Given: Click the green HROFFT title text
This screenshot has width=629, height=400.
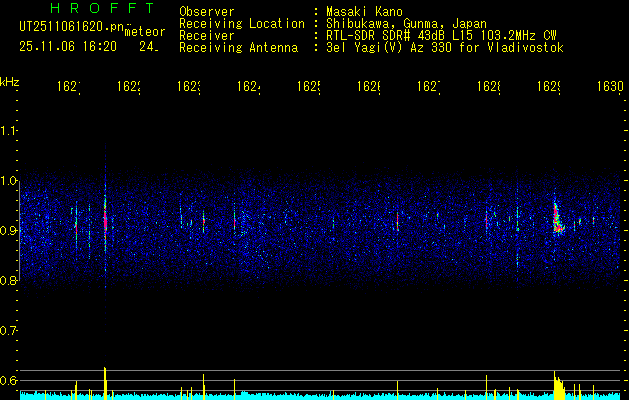Looking at the screenshot, I should click(x=103, y=8).
